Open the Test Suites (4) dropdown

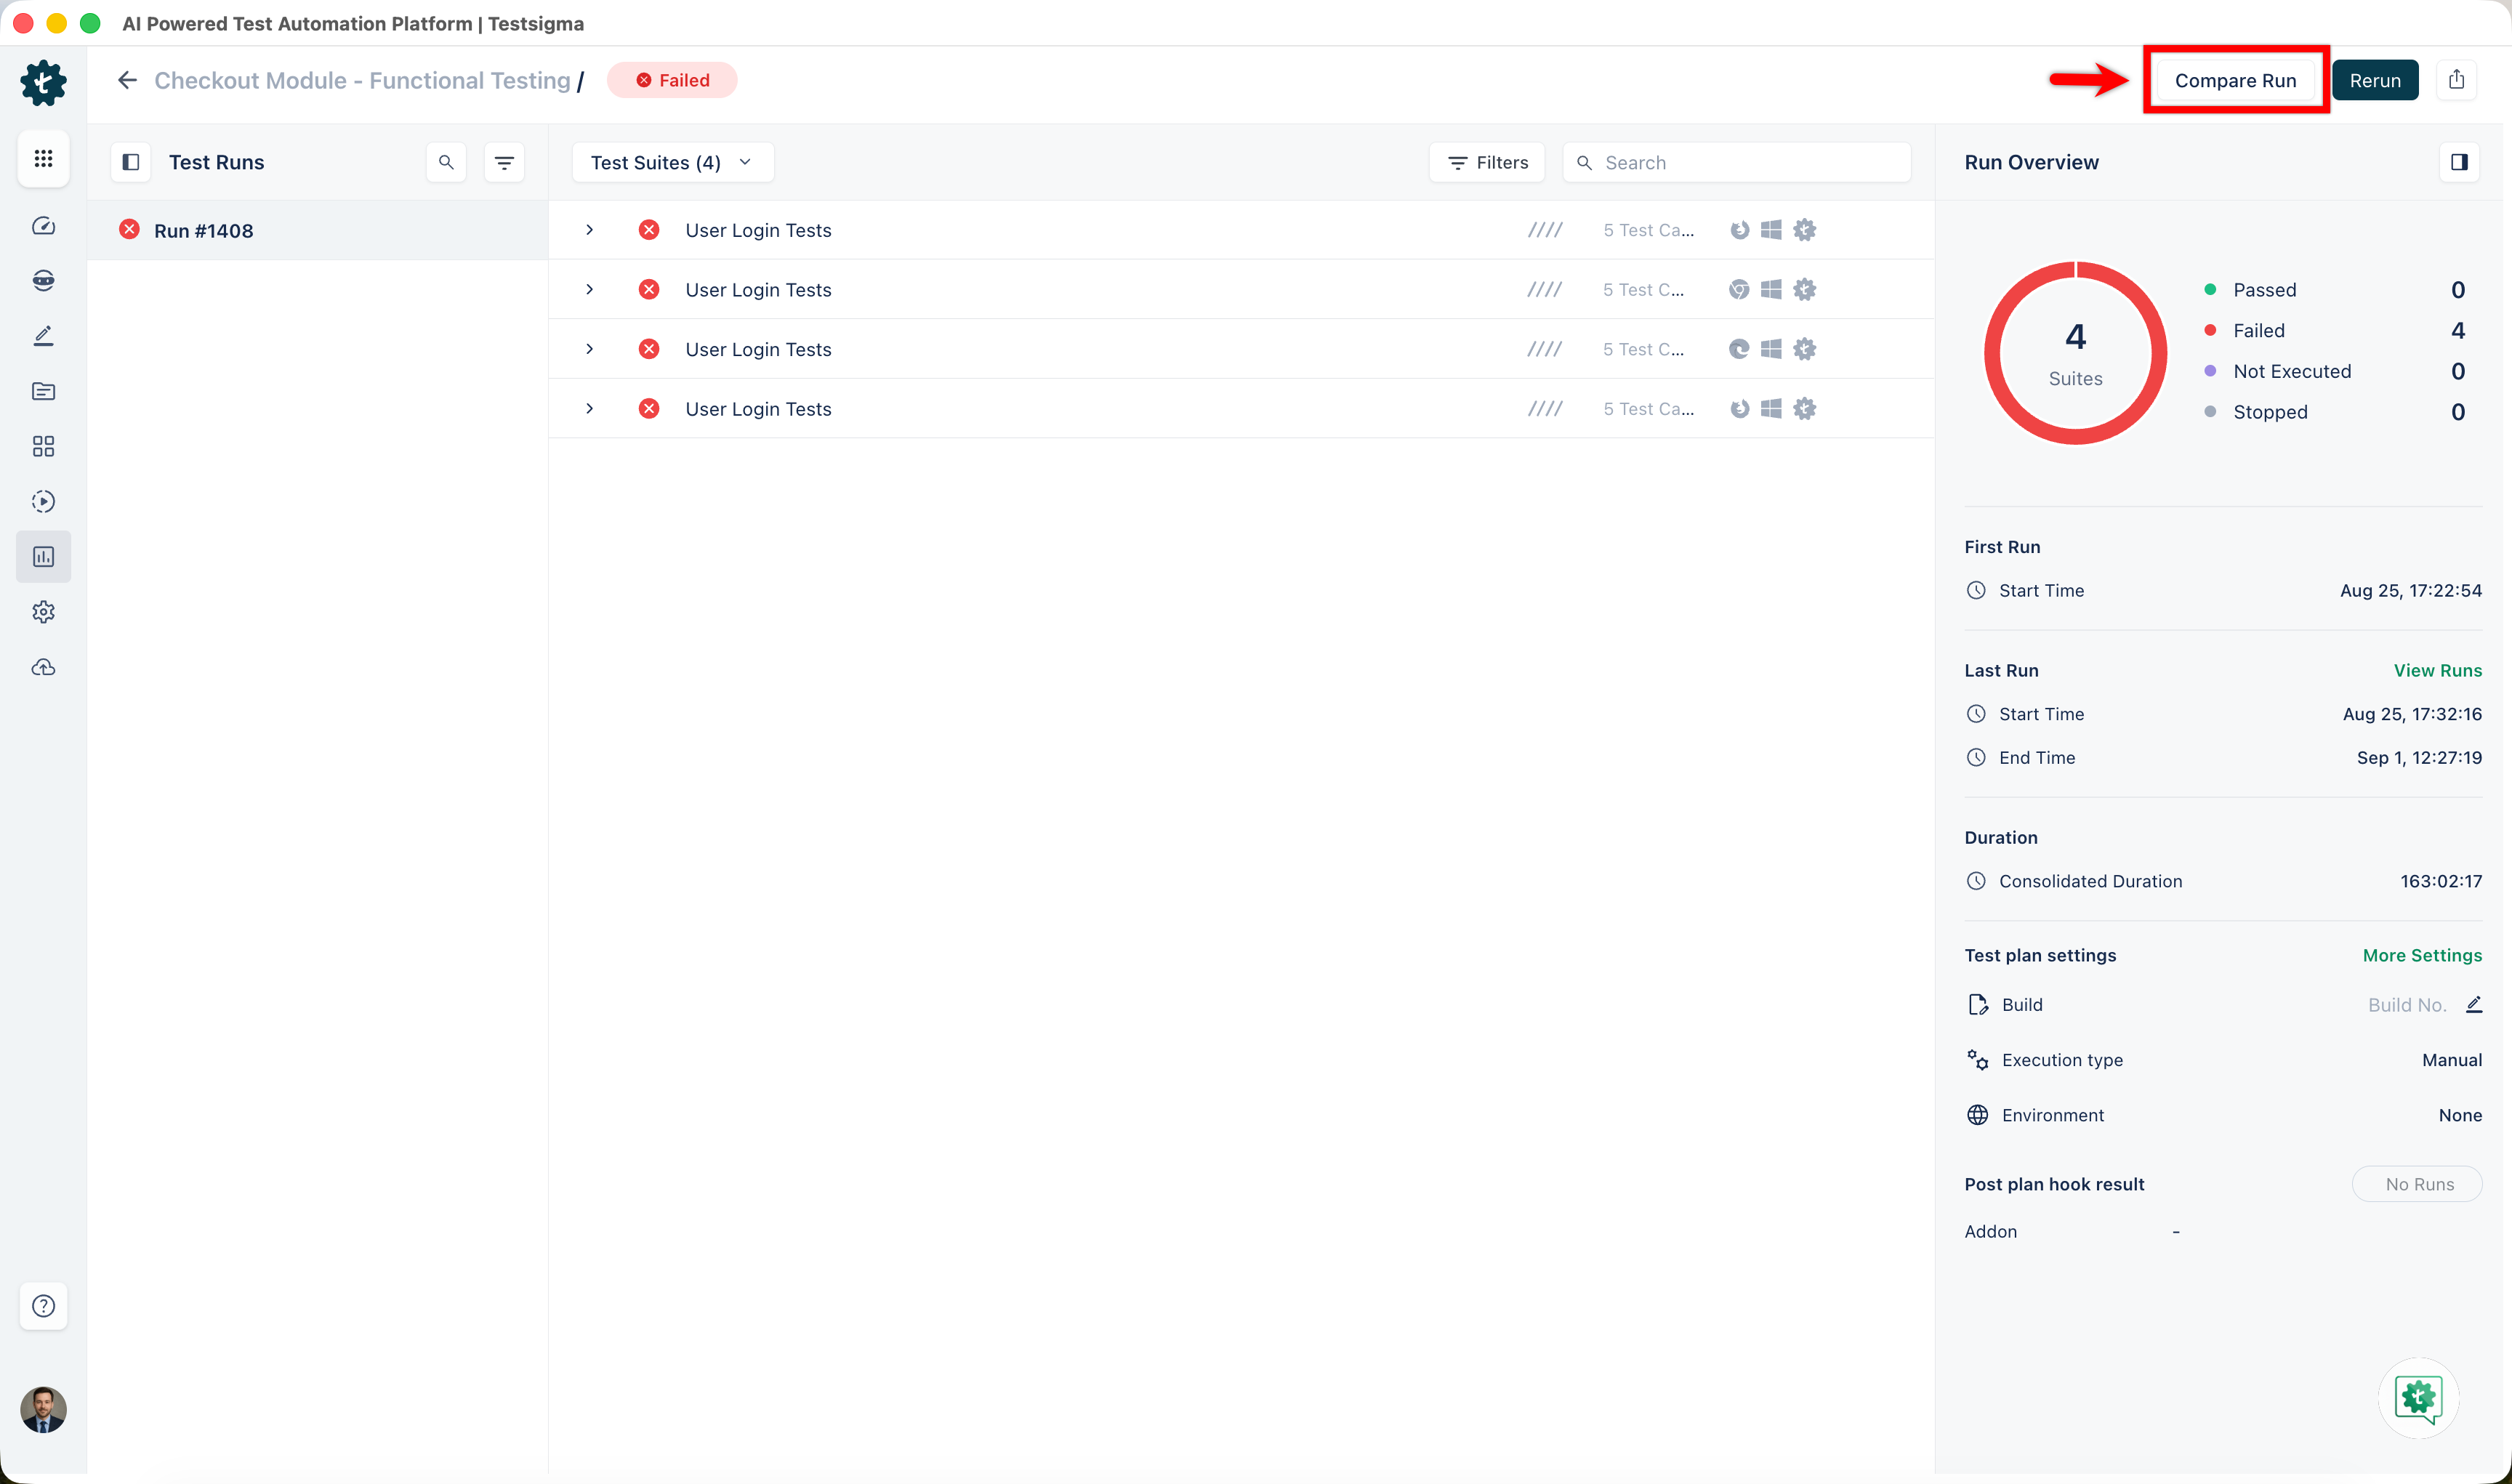coord(673,162)
